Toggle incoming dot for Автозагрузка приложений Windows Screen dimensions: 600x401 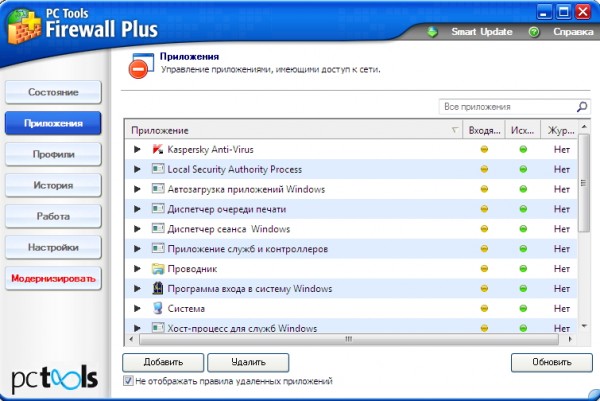(x=484, y=189)
